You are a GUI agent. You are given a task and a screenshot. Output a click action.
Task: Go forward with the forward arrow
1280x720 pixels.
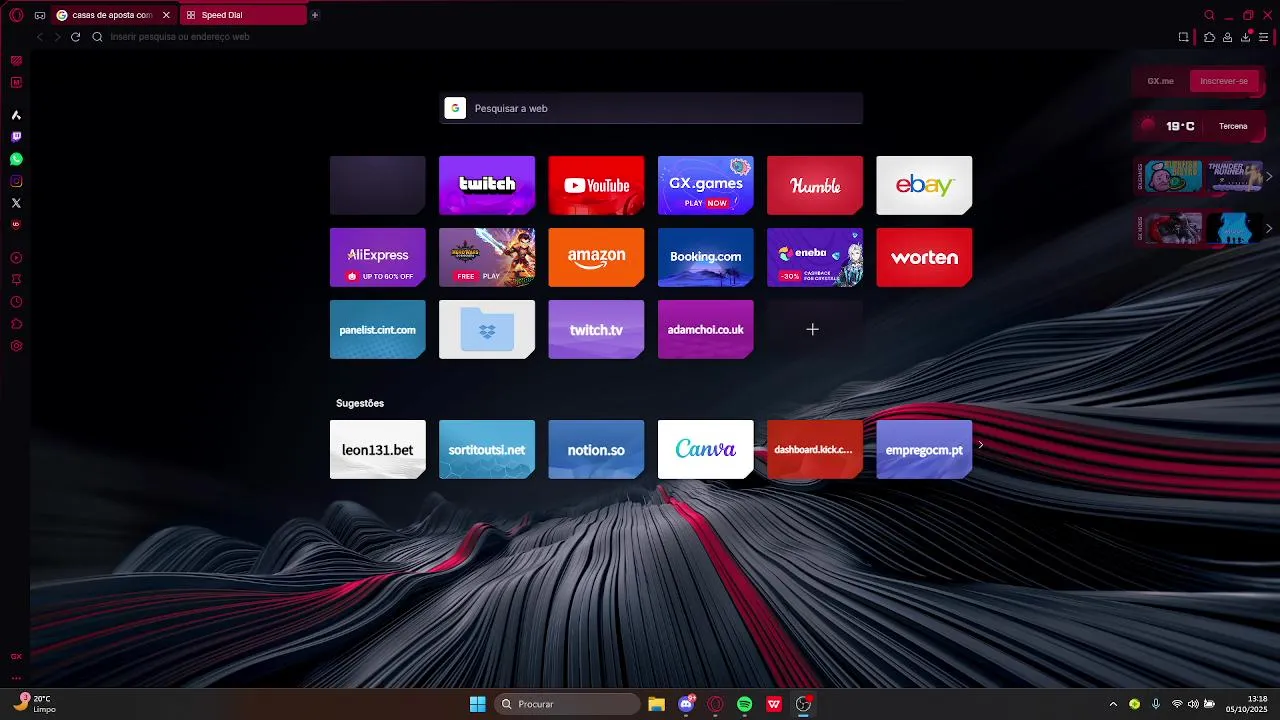tap(57, 37)
